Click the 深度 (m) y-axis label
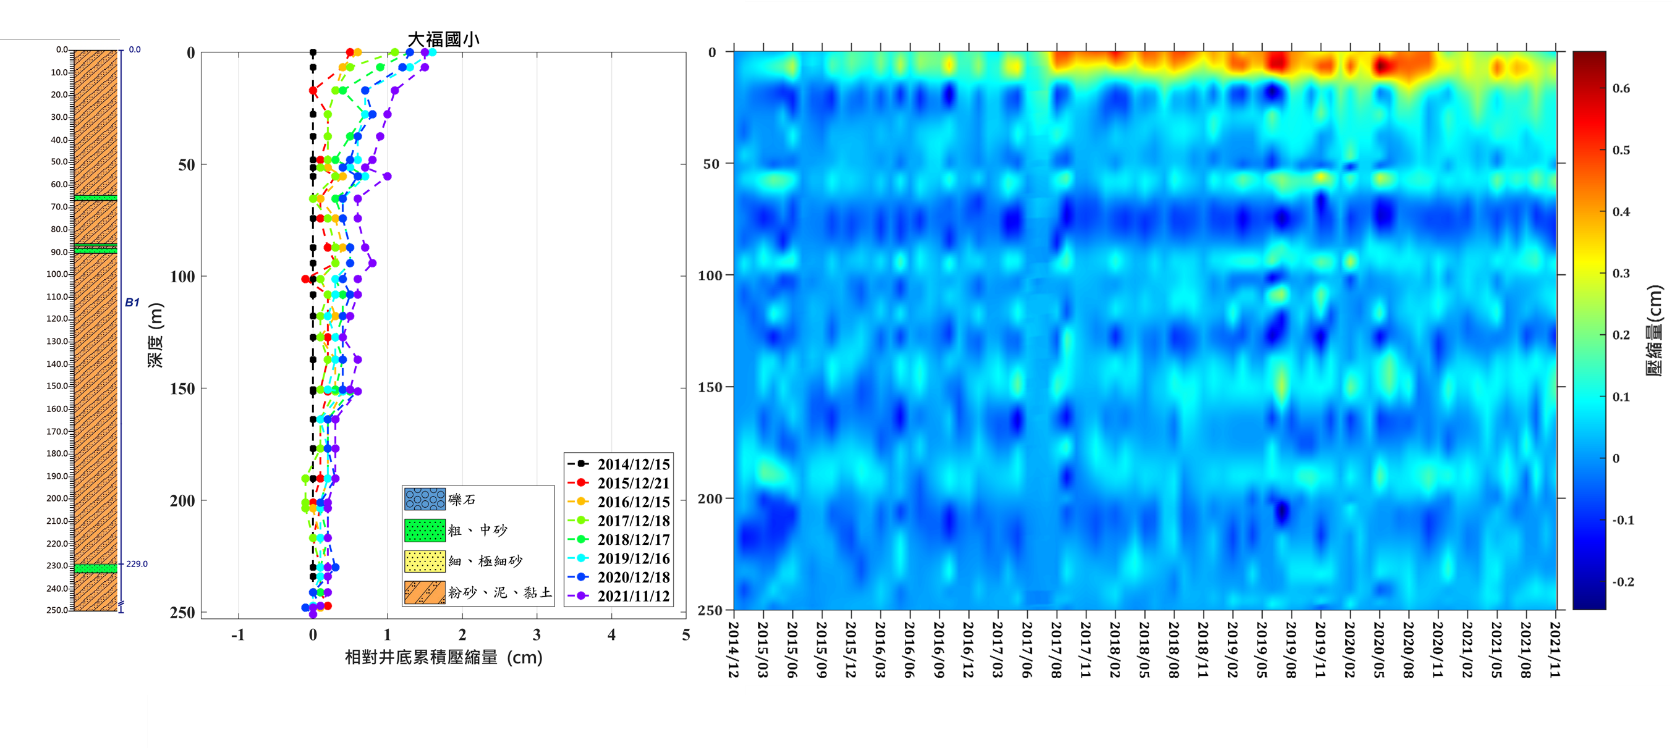The height and width of the screenshot is (748, 1672). pyautogui.click(x=156, y=334)
